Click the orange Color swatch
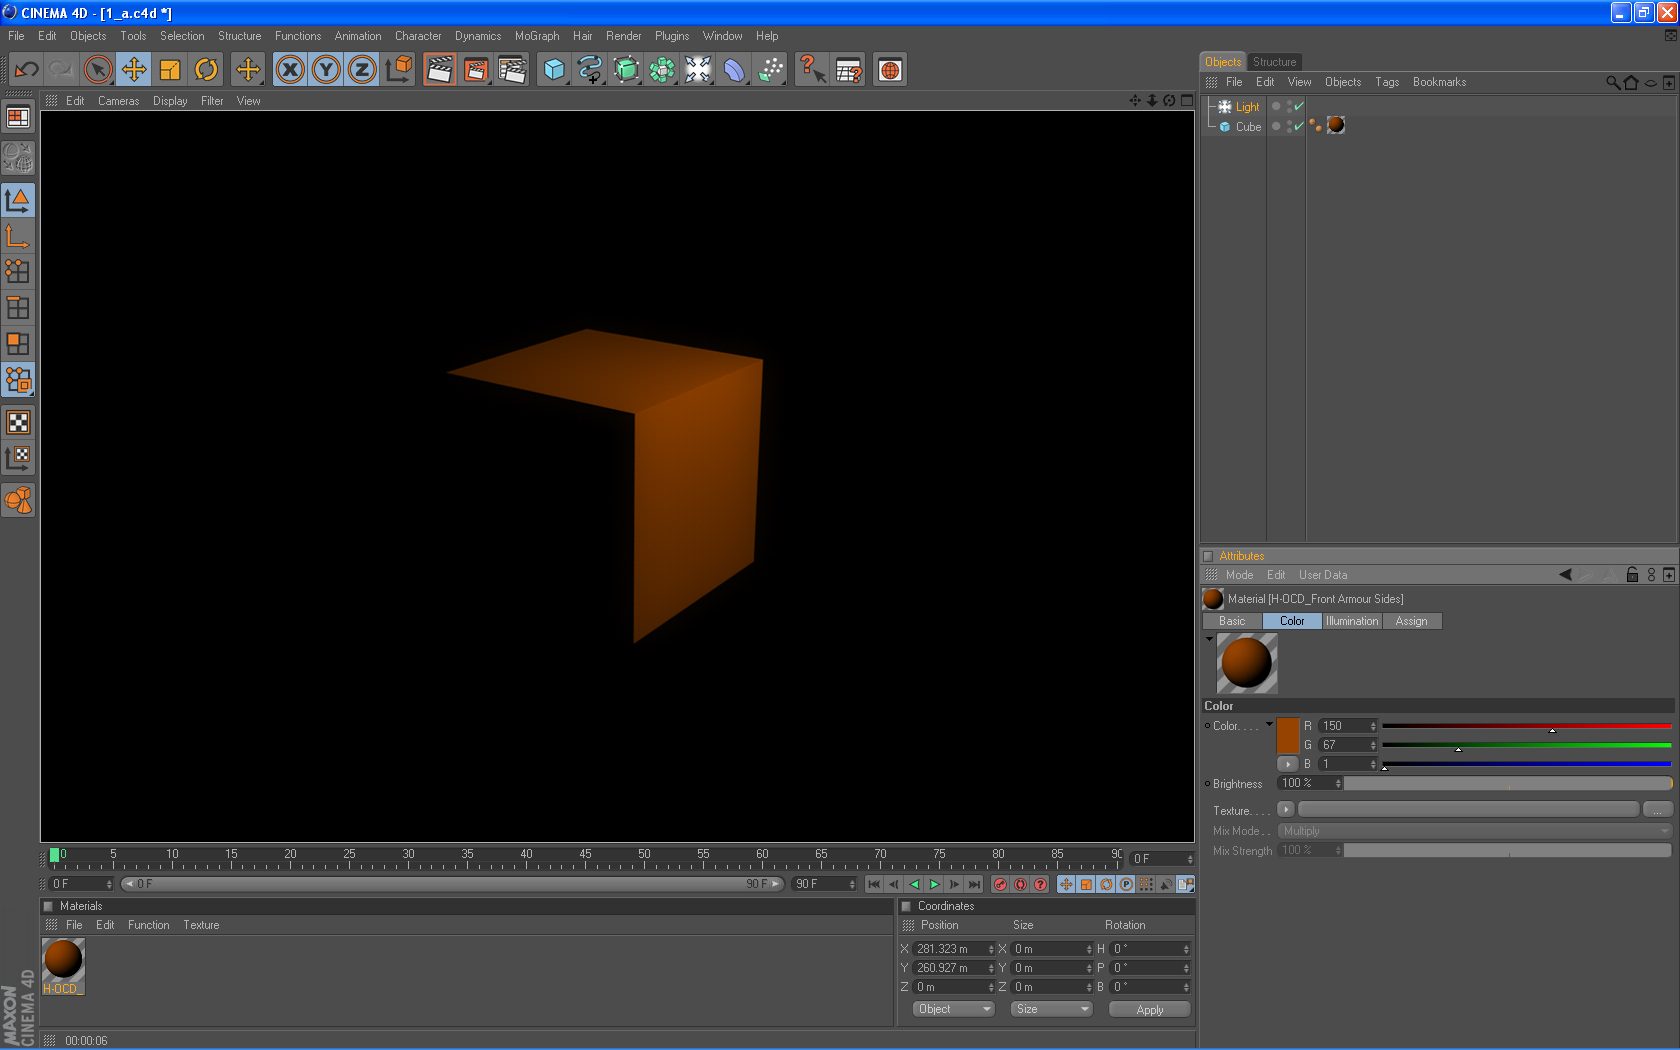This screenshot has width=1680, height=1050. coord(1288,736)
